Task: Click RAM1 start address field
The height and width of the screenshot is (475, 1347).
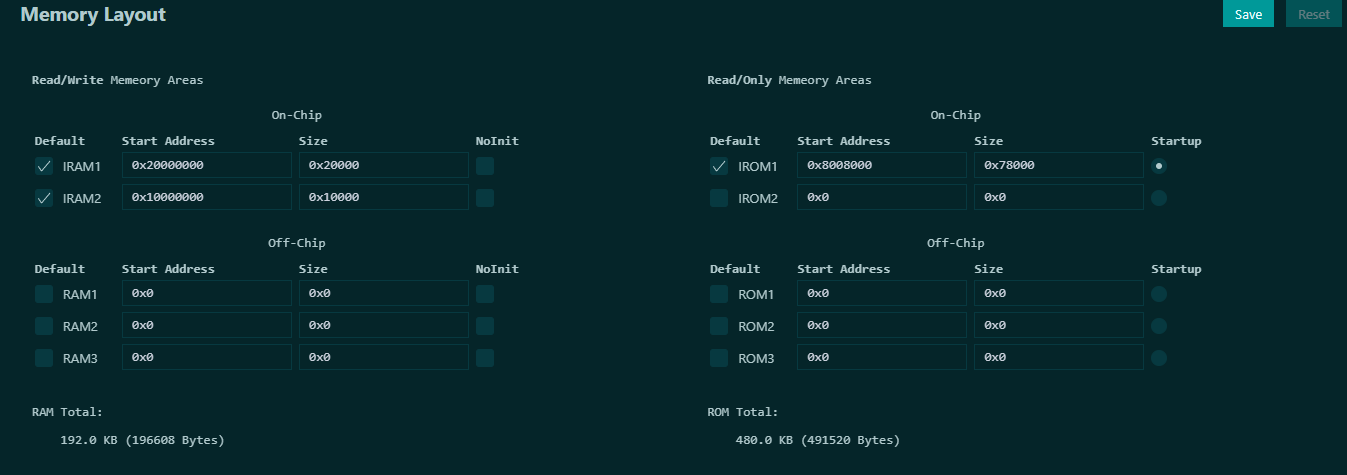Action: point(207,294)
